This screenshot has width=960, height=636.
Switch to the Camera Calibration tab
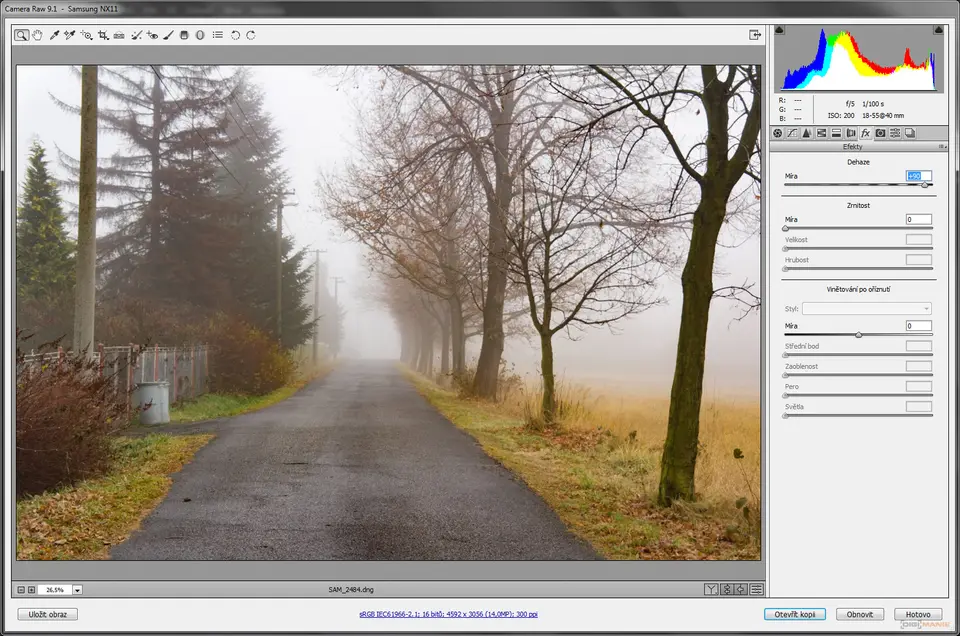point(880,133)
